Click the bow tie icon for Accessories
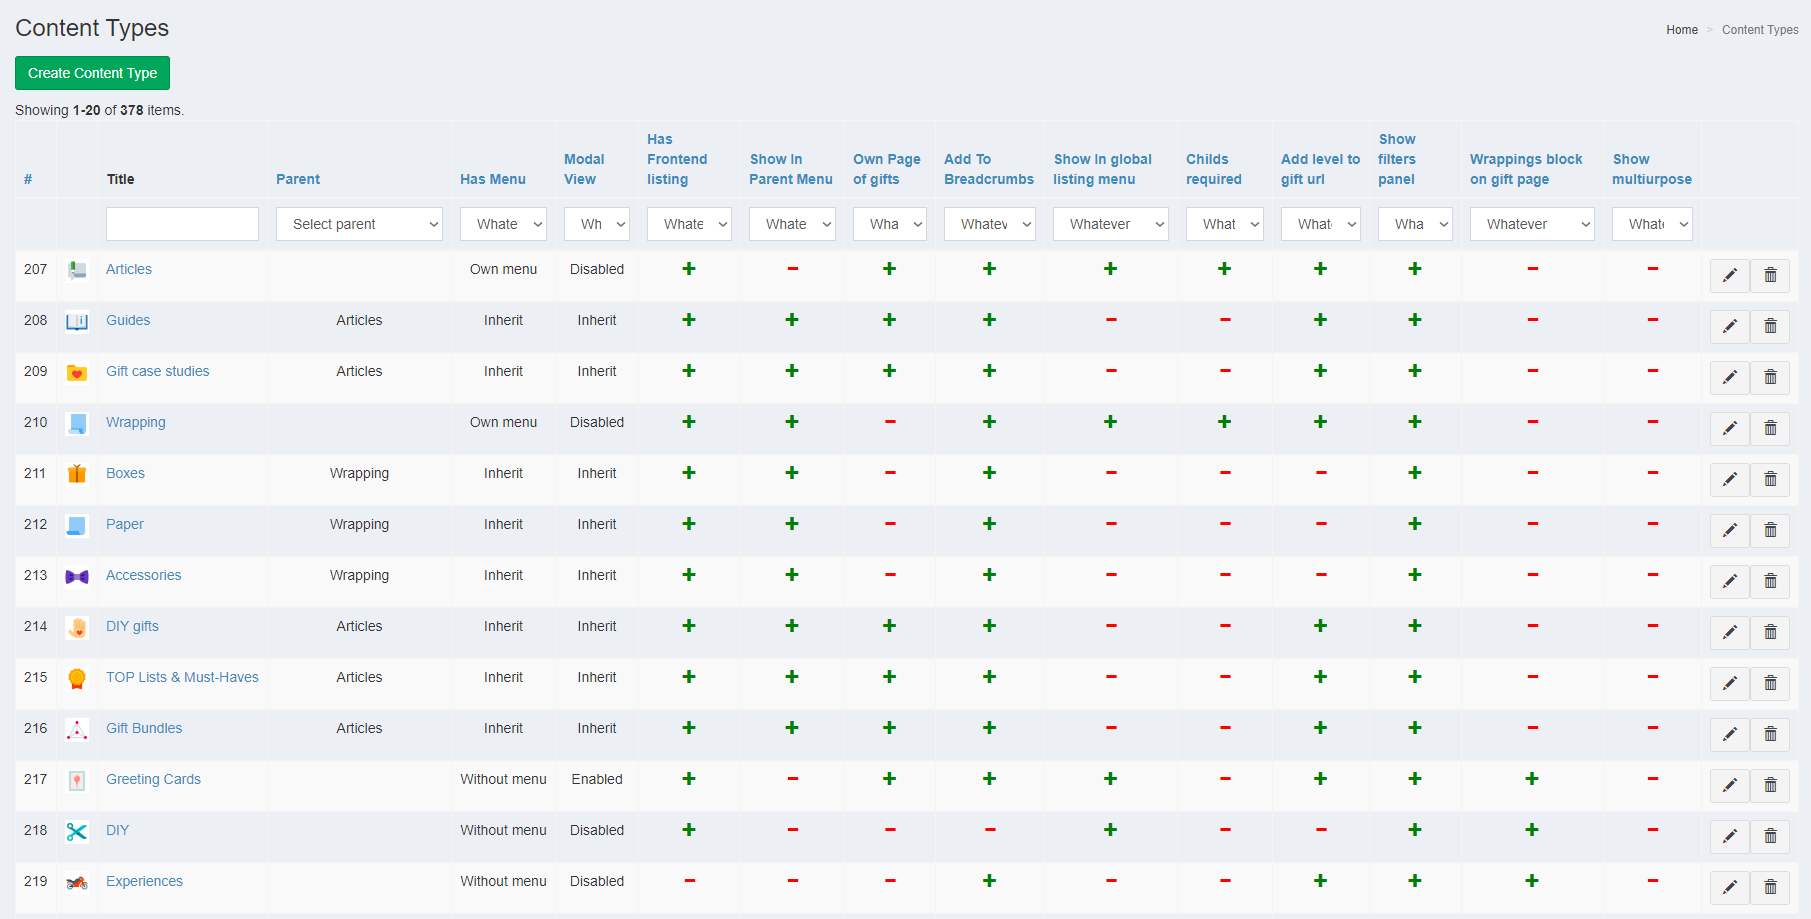The image size is (1811, 919). pyautogui.click(x=77, y=577)
